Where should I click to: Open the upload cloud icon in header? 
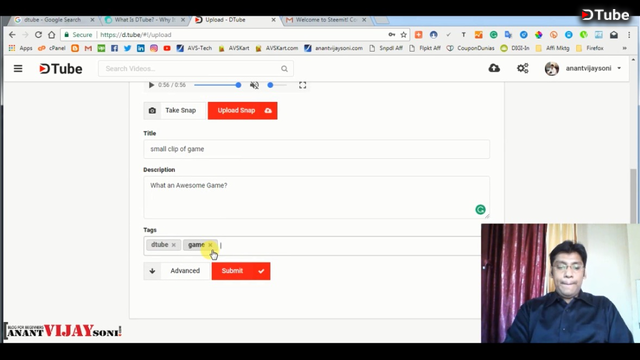(494, 68)
